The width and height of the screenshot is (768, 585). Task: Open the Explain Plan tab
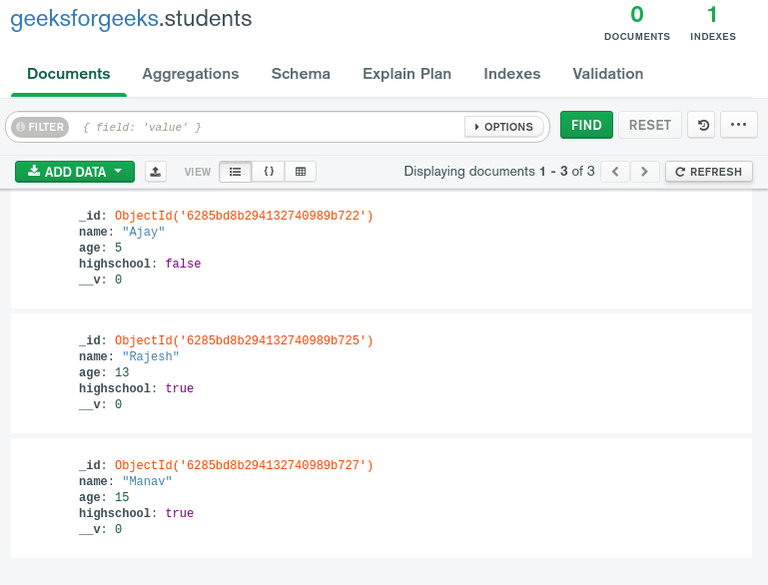click(407, 74)
